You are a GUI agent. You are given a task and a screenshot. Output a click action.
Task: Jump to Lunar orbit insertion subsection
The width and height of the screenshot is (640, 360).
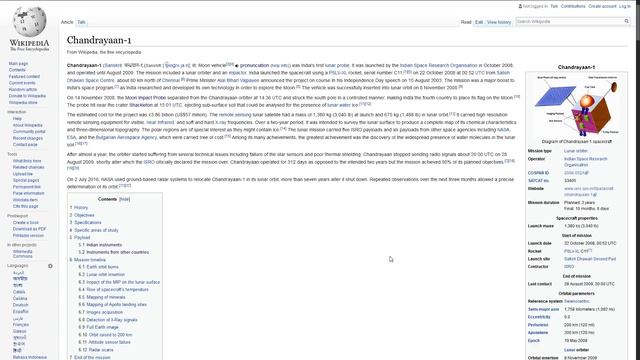106,275
